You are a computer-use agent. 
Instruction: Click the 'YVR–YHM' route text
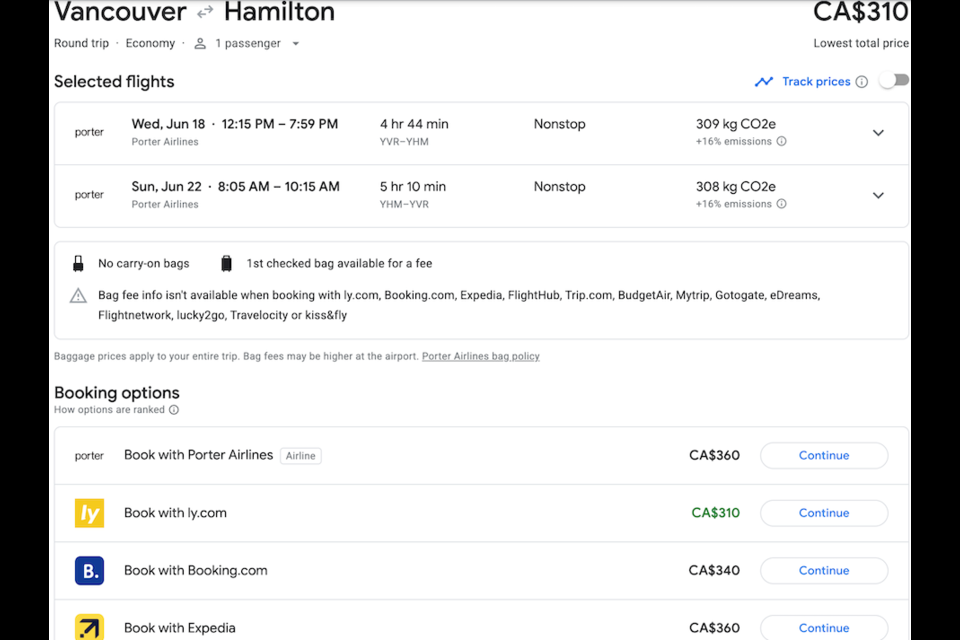[404, 141]
